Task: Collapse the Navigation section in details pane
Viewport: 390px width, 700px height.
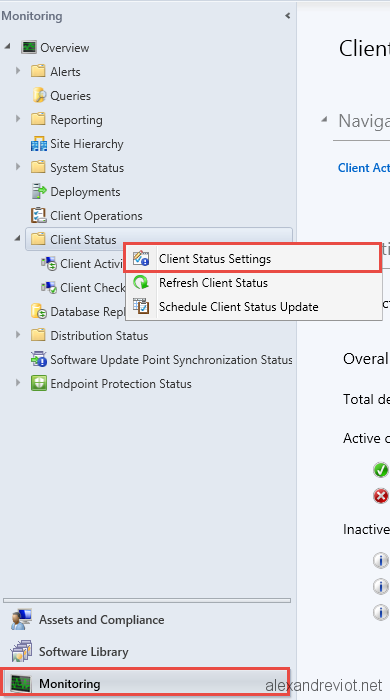Action: point(324,120)
